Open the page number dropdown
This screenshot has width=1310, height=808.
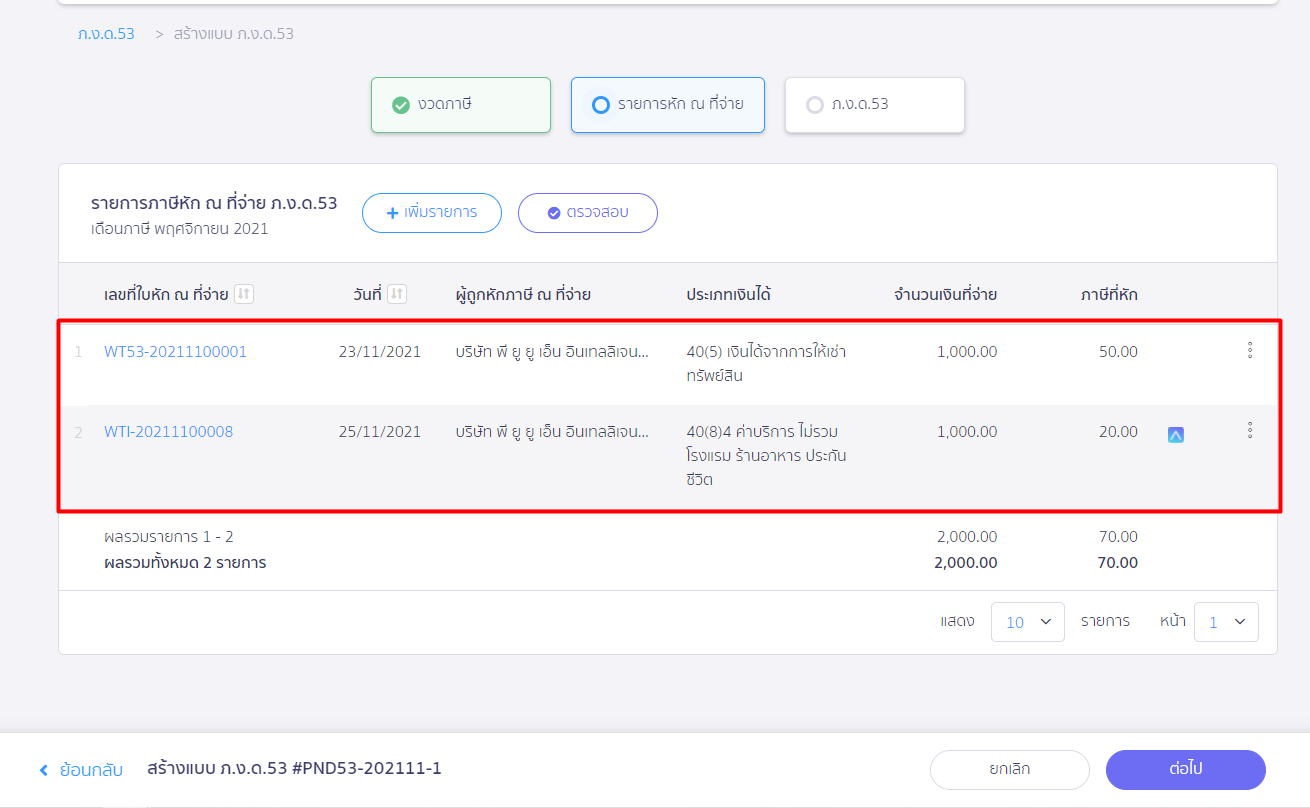[1225, 622]
